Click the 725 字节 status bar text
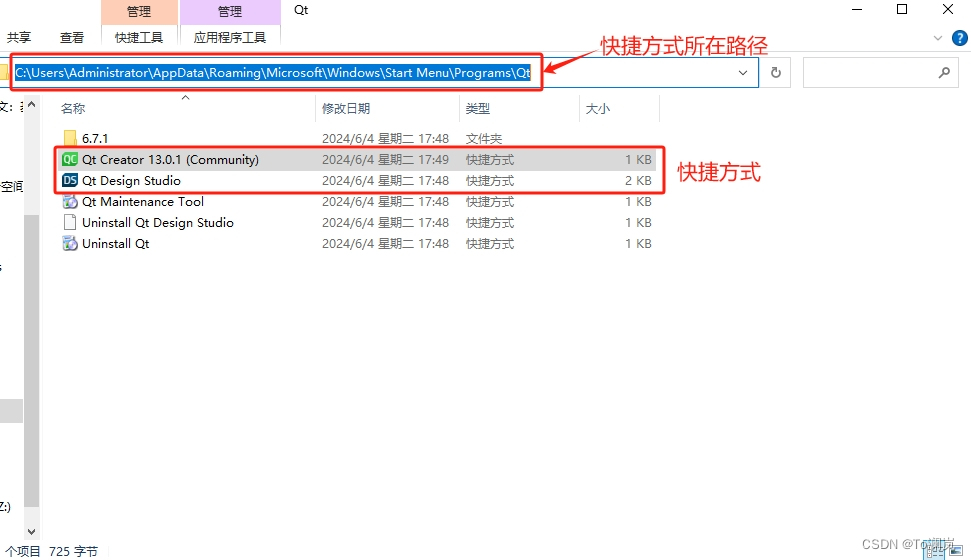 (73, 551)
